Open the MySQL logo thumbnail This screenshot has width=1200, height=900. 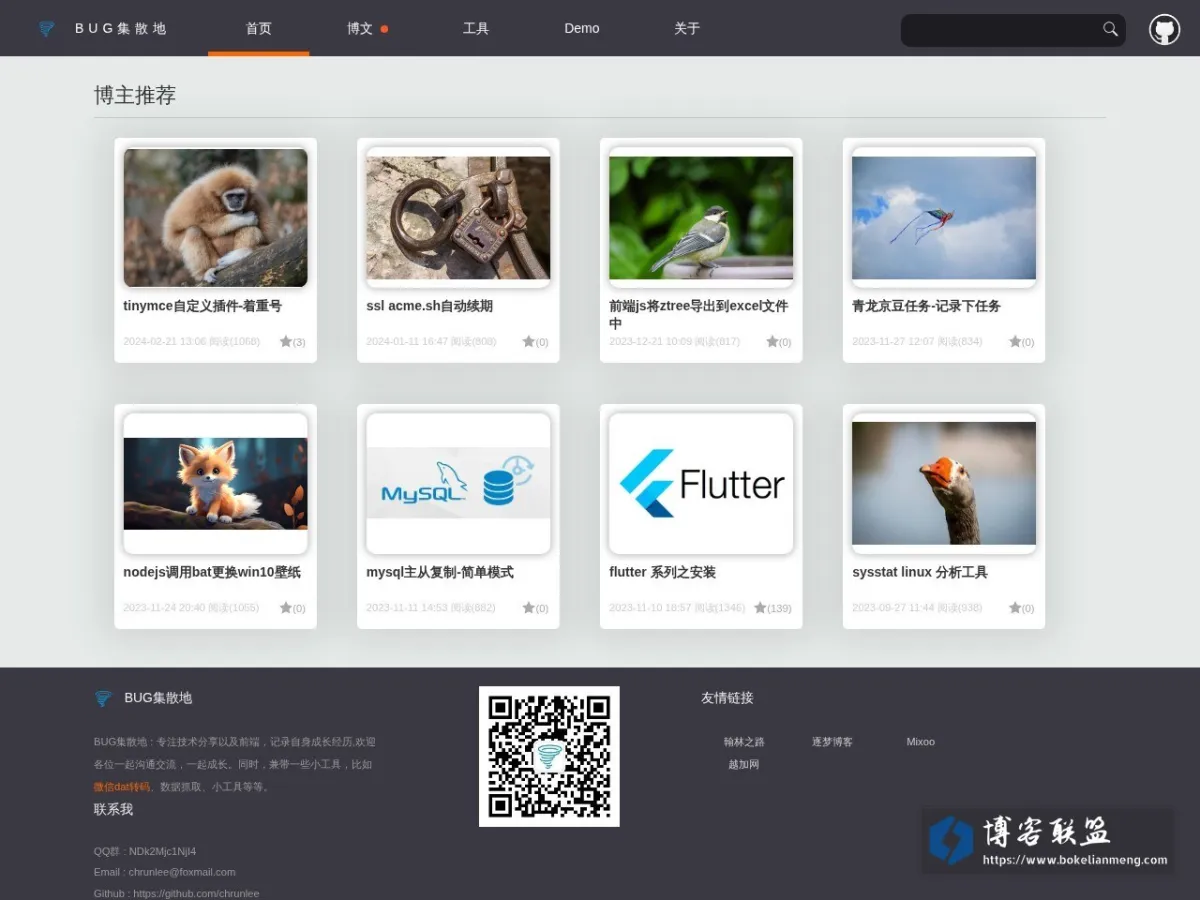[458, 483]
